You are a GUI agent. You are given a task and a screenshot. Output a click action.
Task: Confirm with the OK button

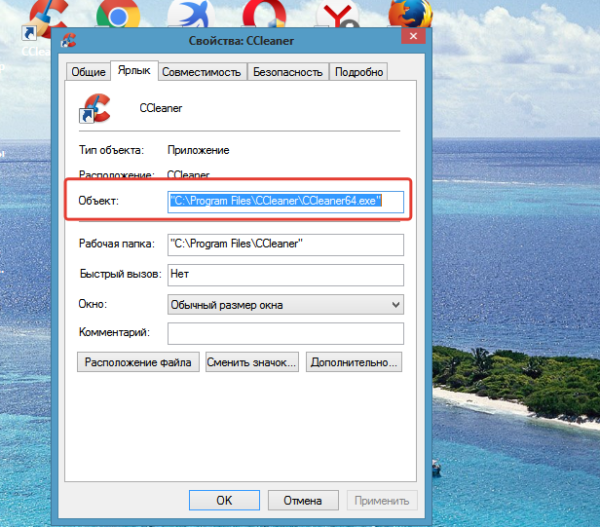pos(224,500)
